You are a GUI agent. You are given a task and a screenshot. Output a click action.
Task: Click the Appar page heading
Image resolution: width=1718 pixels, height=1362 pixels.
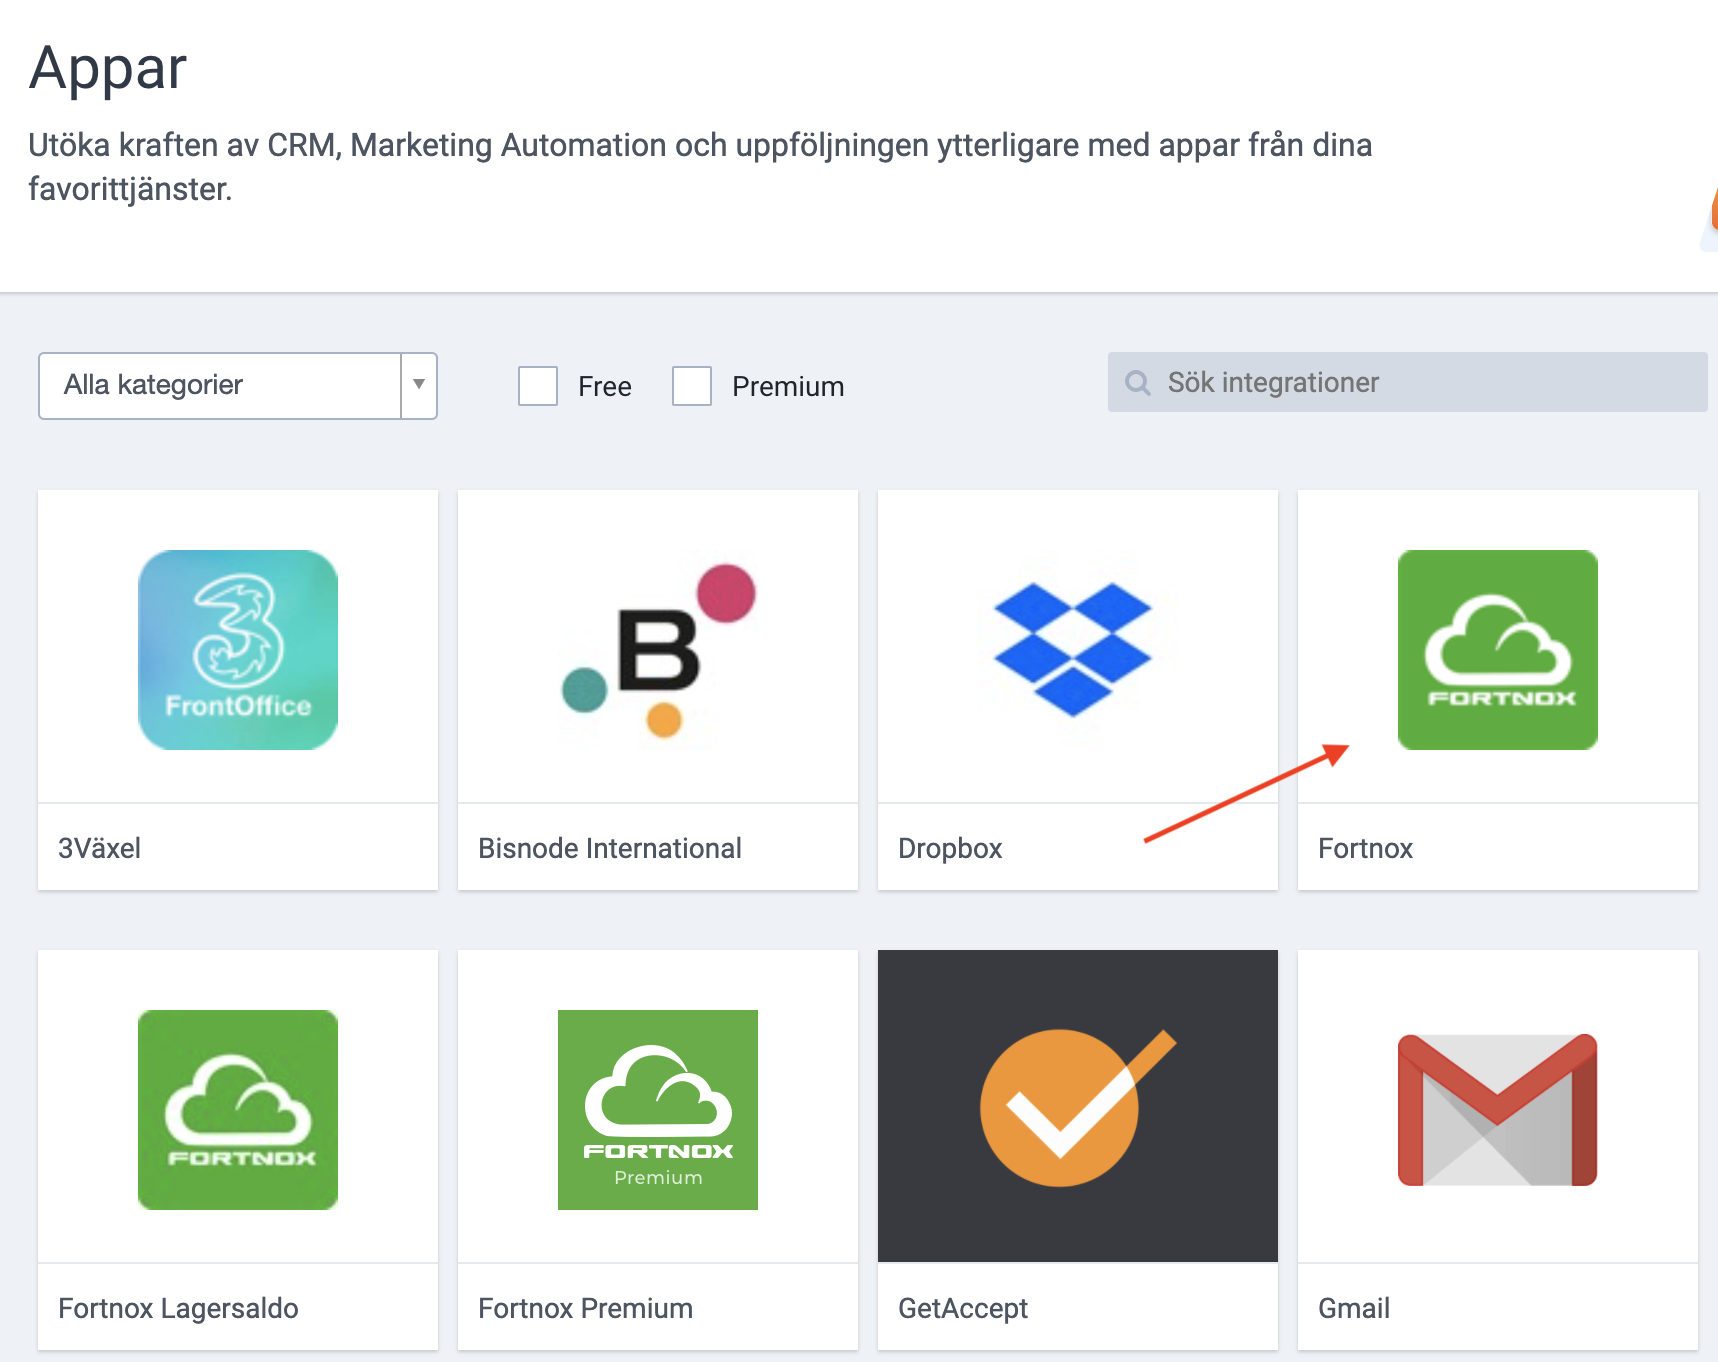click(108, 69)
